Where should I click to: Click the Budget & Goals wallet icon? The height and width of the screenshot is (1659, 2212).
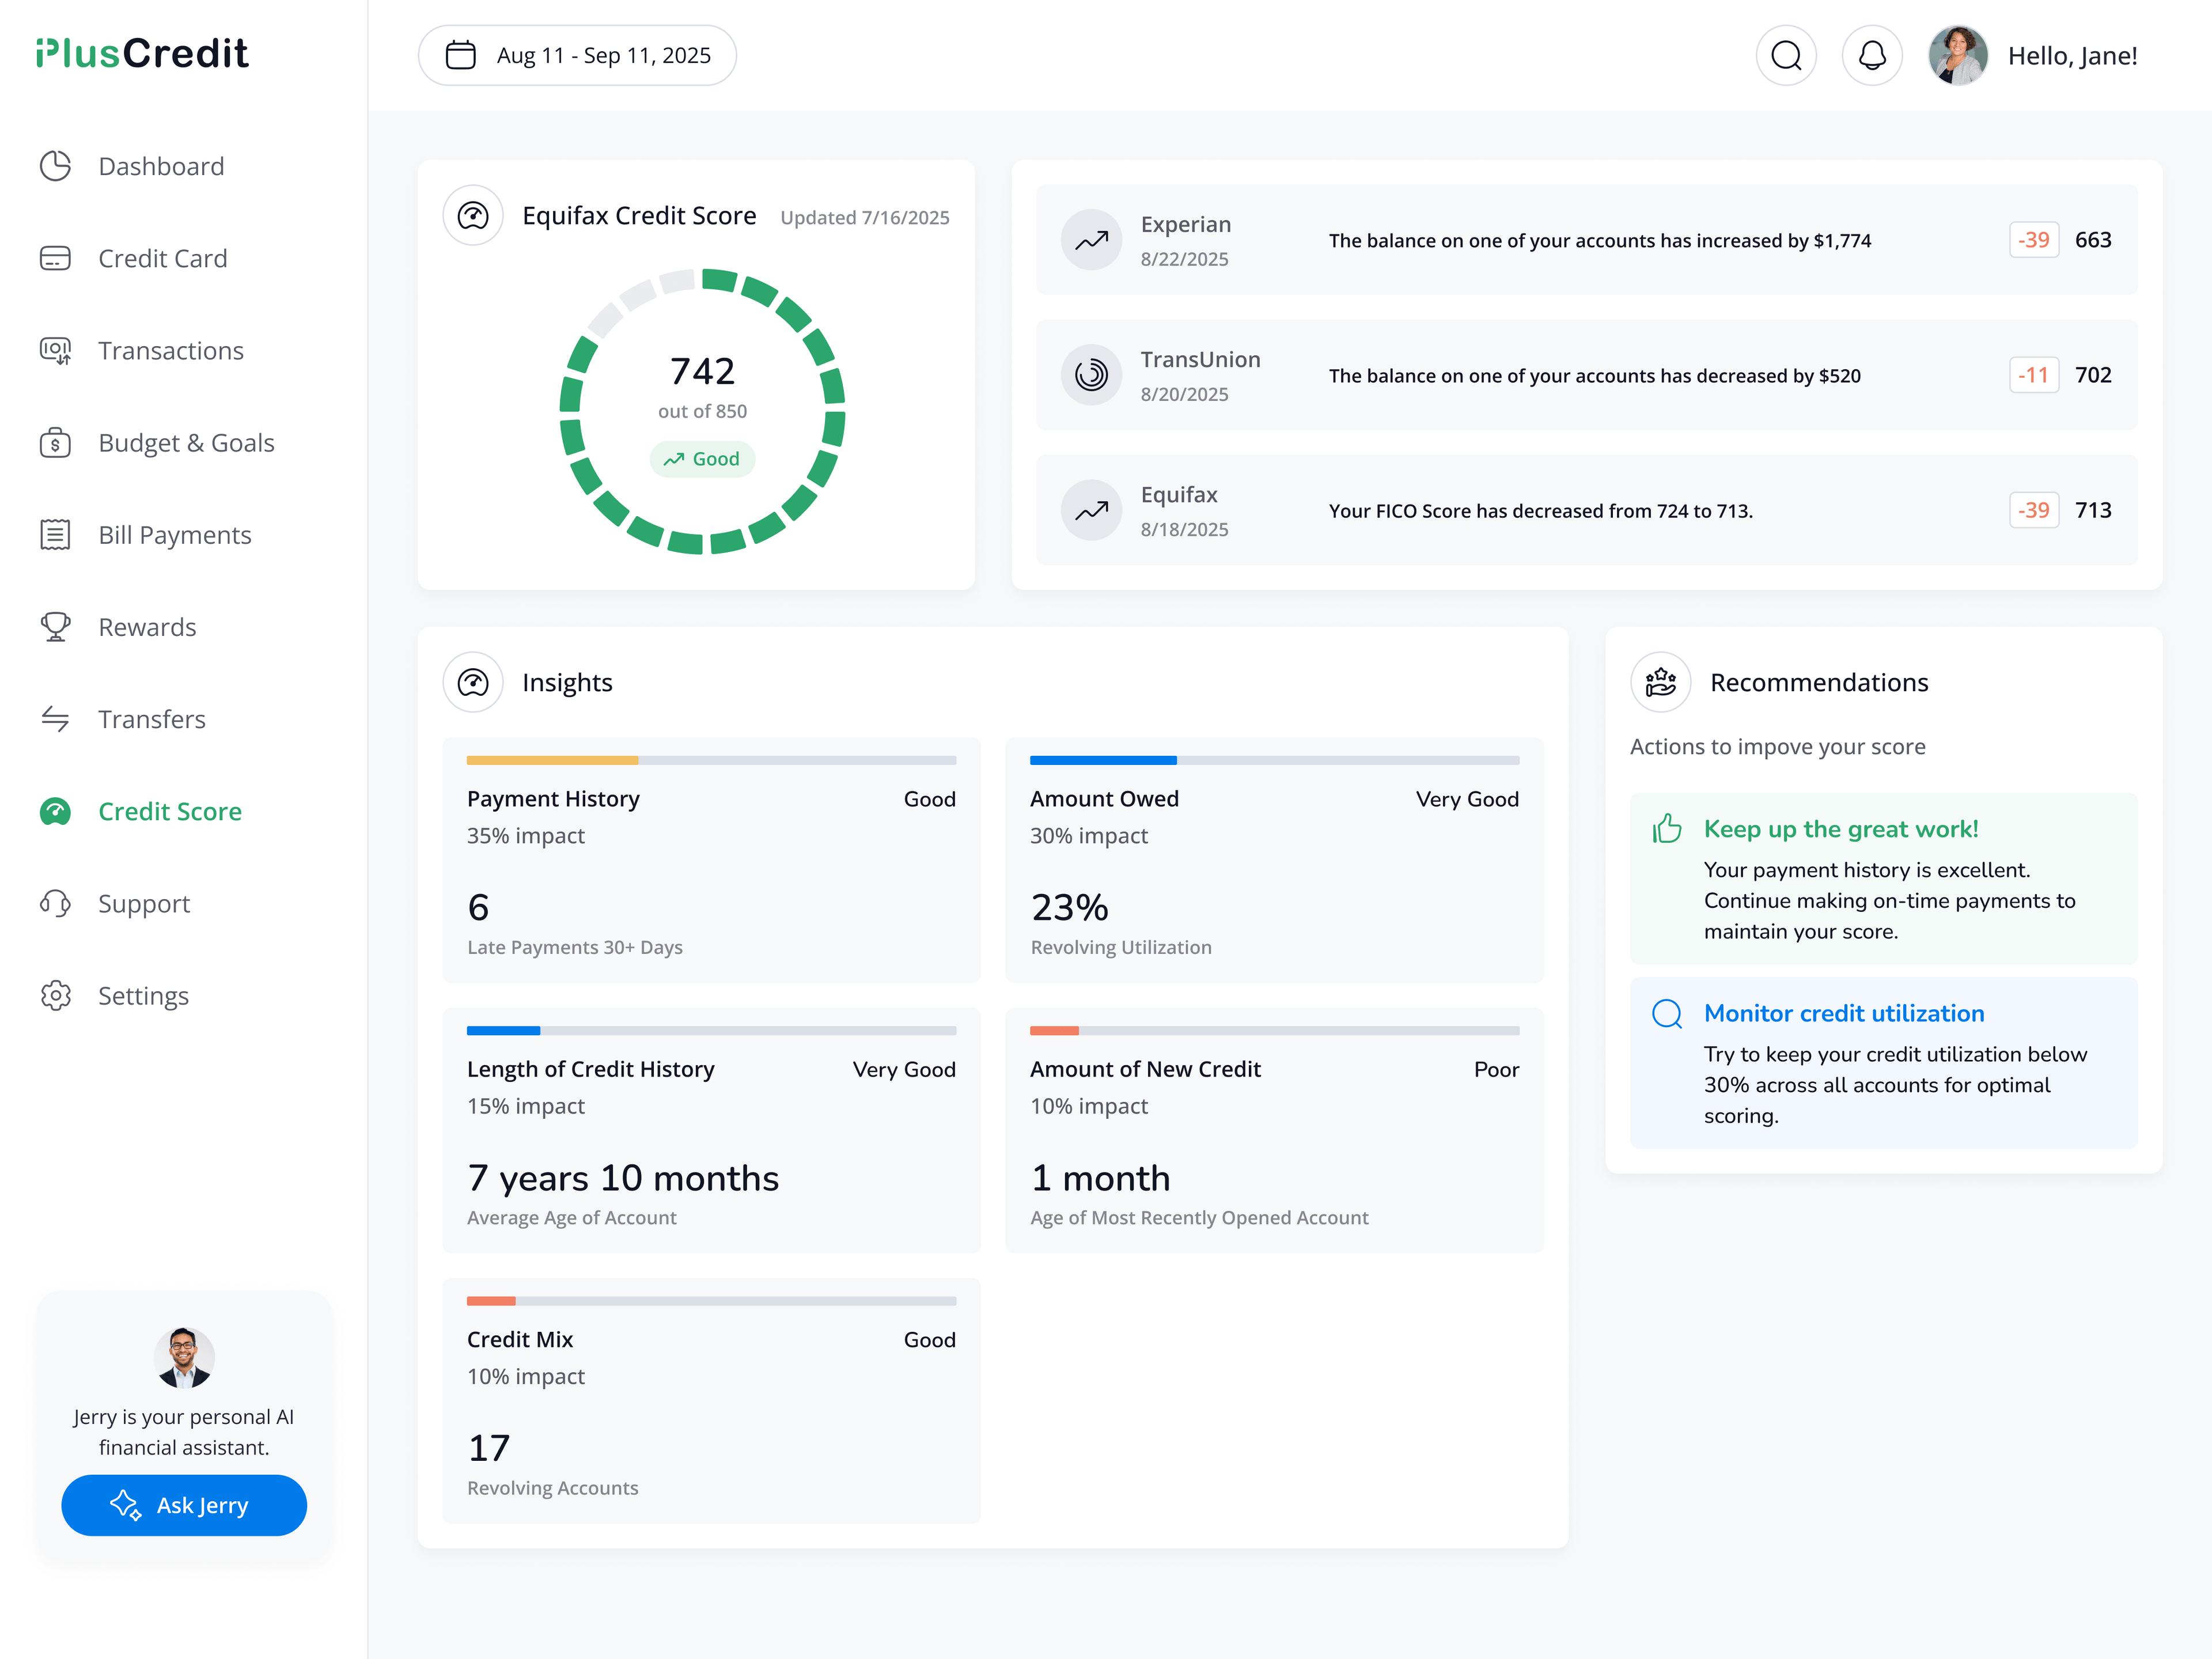55,442
